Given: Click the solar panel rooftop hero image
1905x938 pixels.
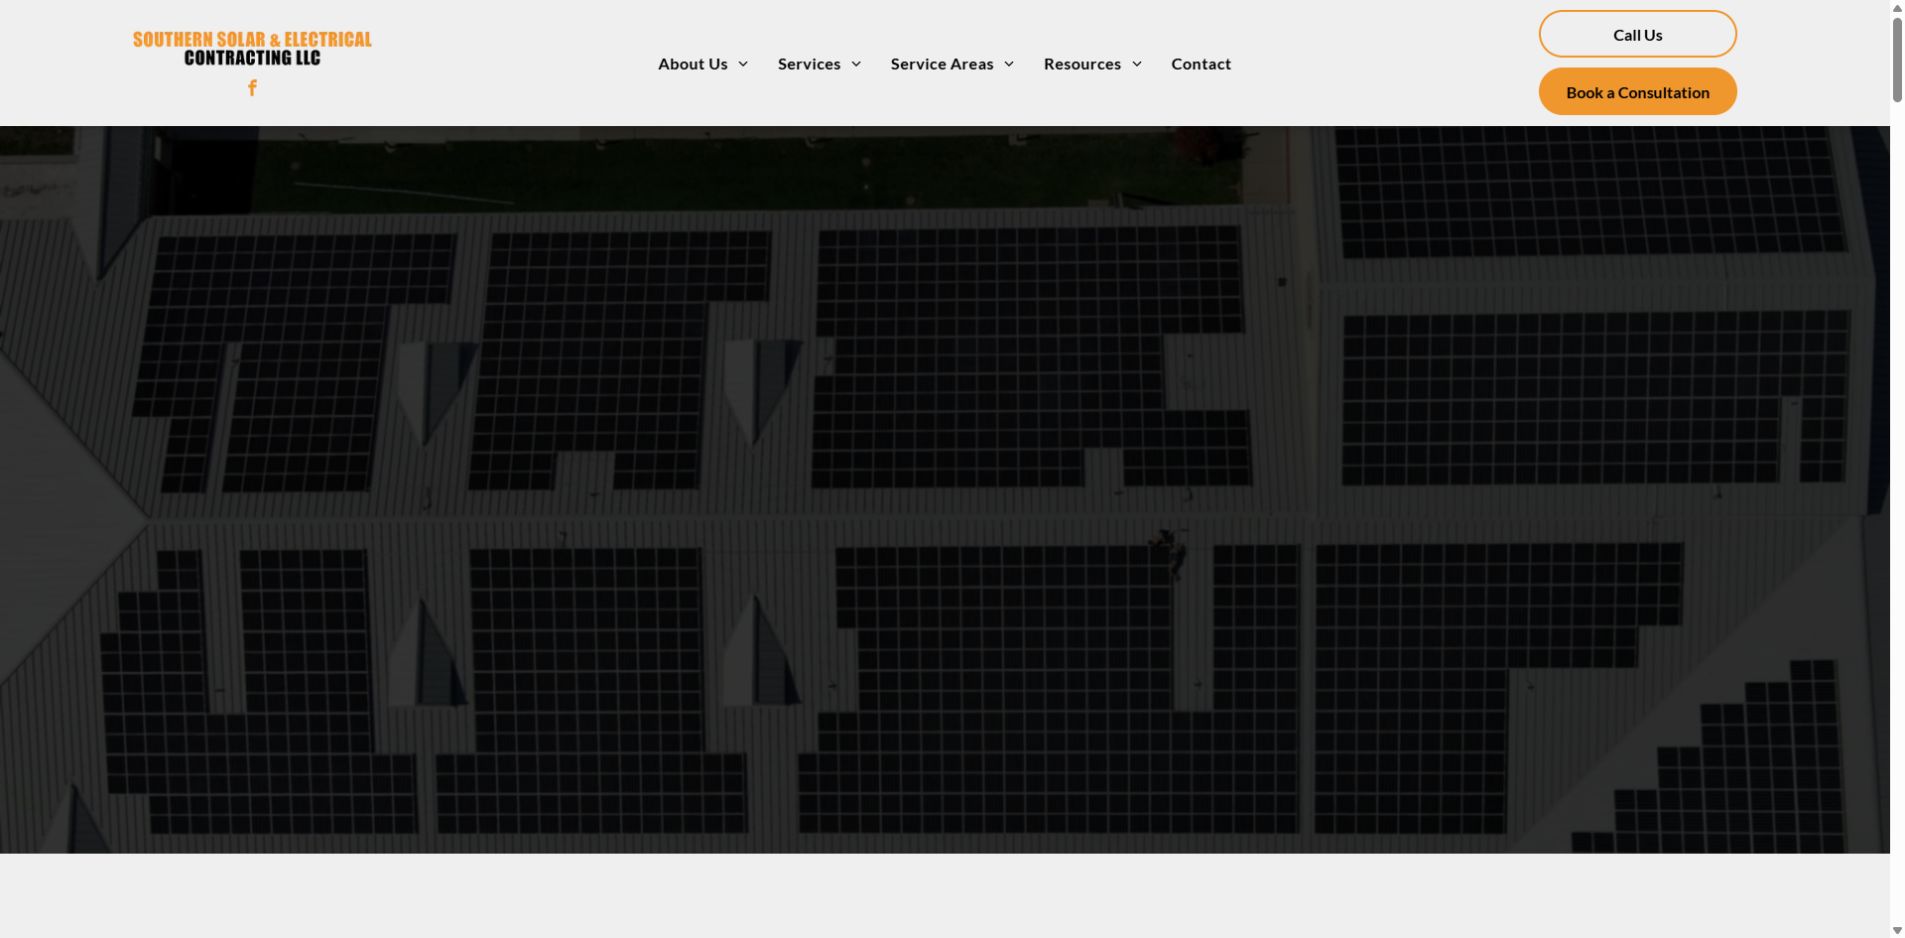Looking at the screenshot, I should coord(945,489).
